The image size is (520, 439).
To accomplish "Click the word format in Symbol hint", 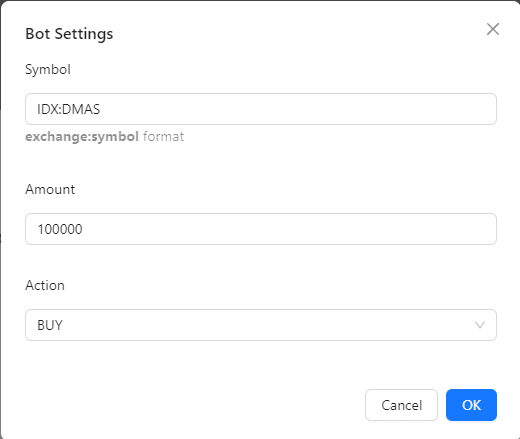I will 163,137.
